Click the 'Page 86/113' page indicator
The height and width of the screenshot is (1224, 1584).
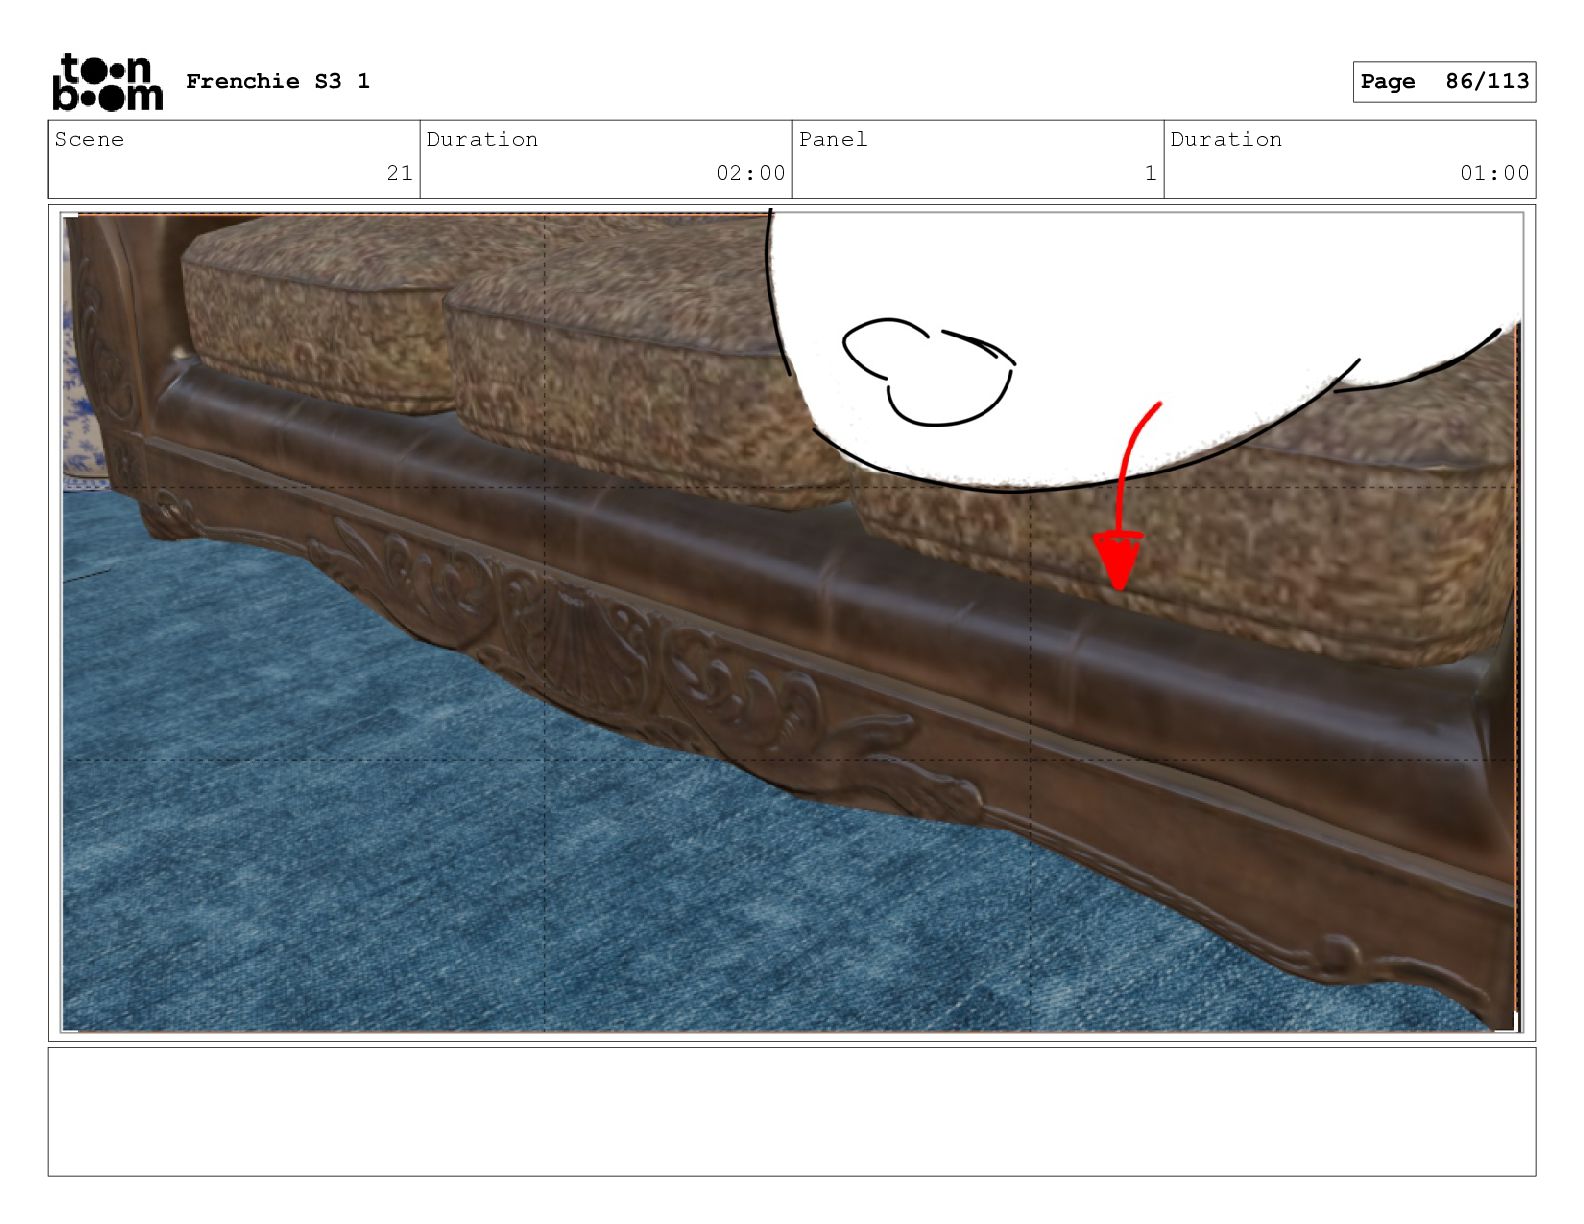pos(1444,81)
